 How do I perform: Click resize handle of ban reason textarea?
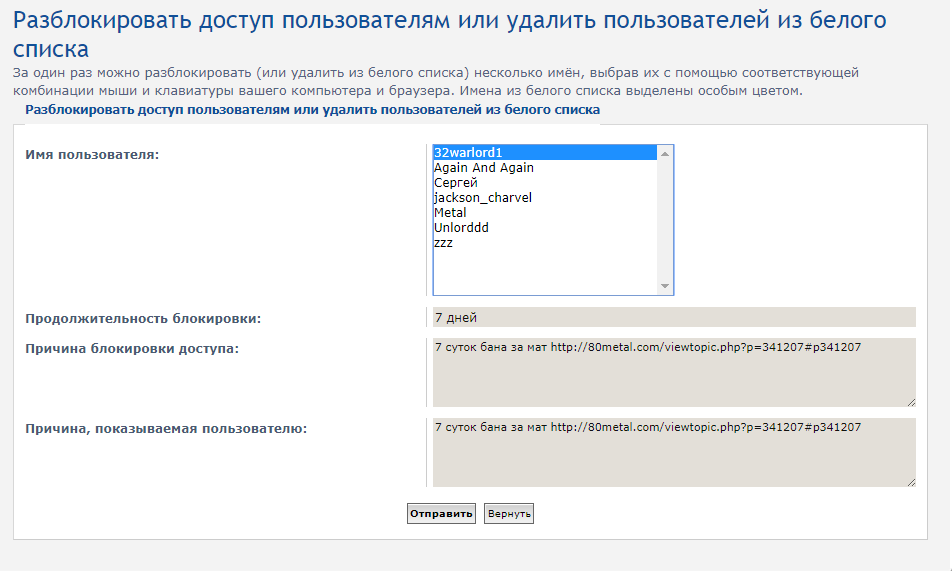pos(911,402)
